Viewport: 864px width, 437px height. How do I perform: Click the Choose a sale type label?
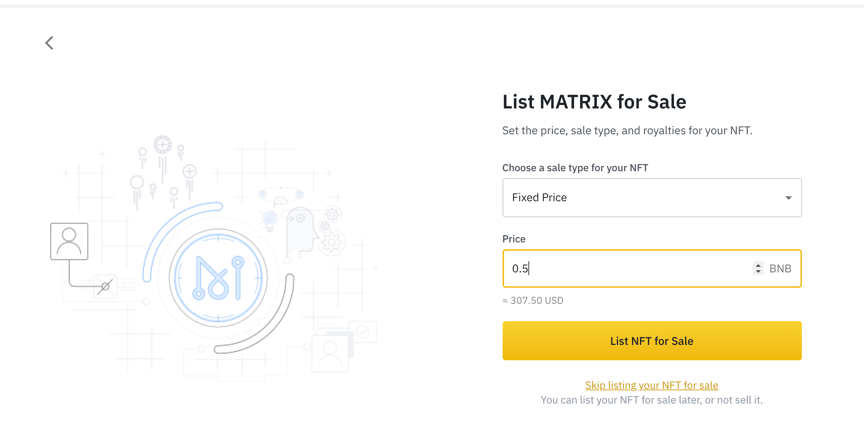click(x=575, y=168)
